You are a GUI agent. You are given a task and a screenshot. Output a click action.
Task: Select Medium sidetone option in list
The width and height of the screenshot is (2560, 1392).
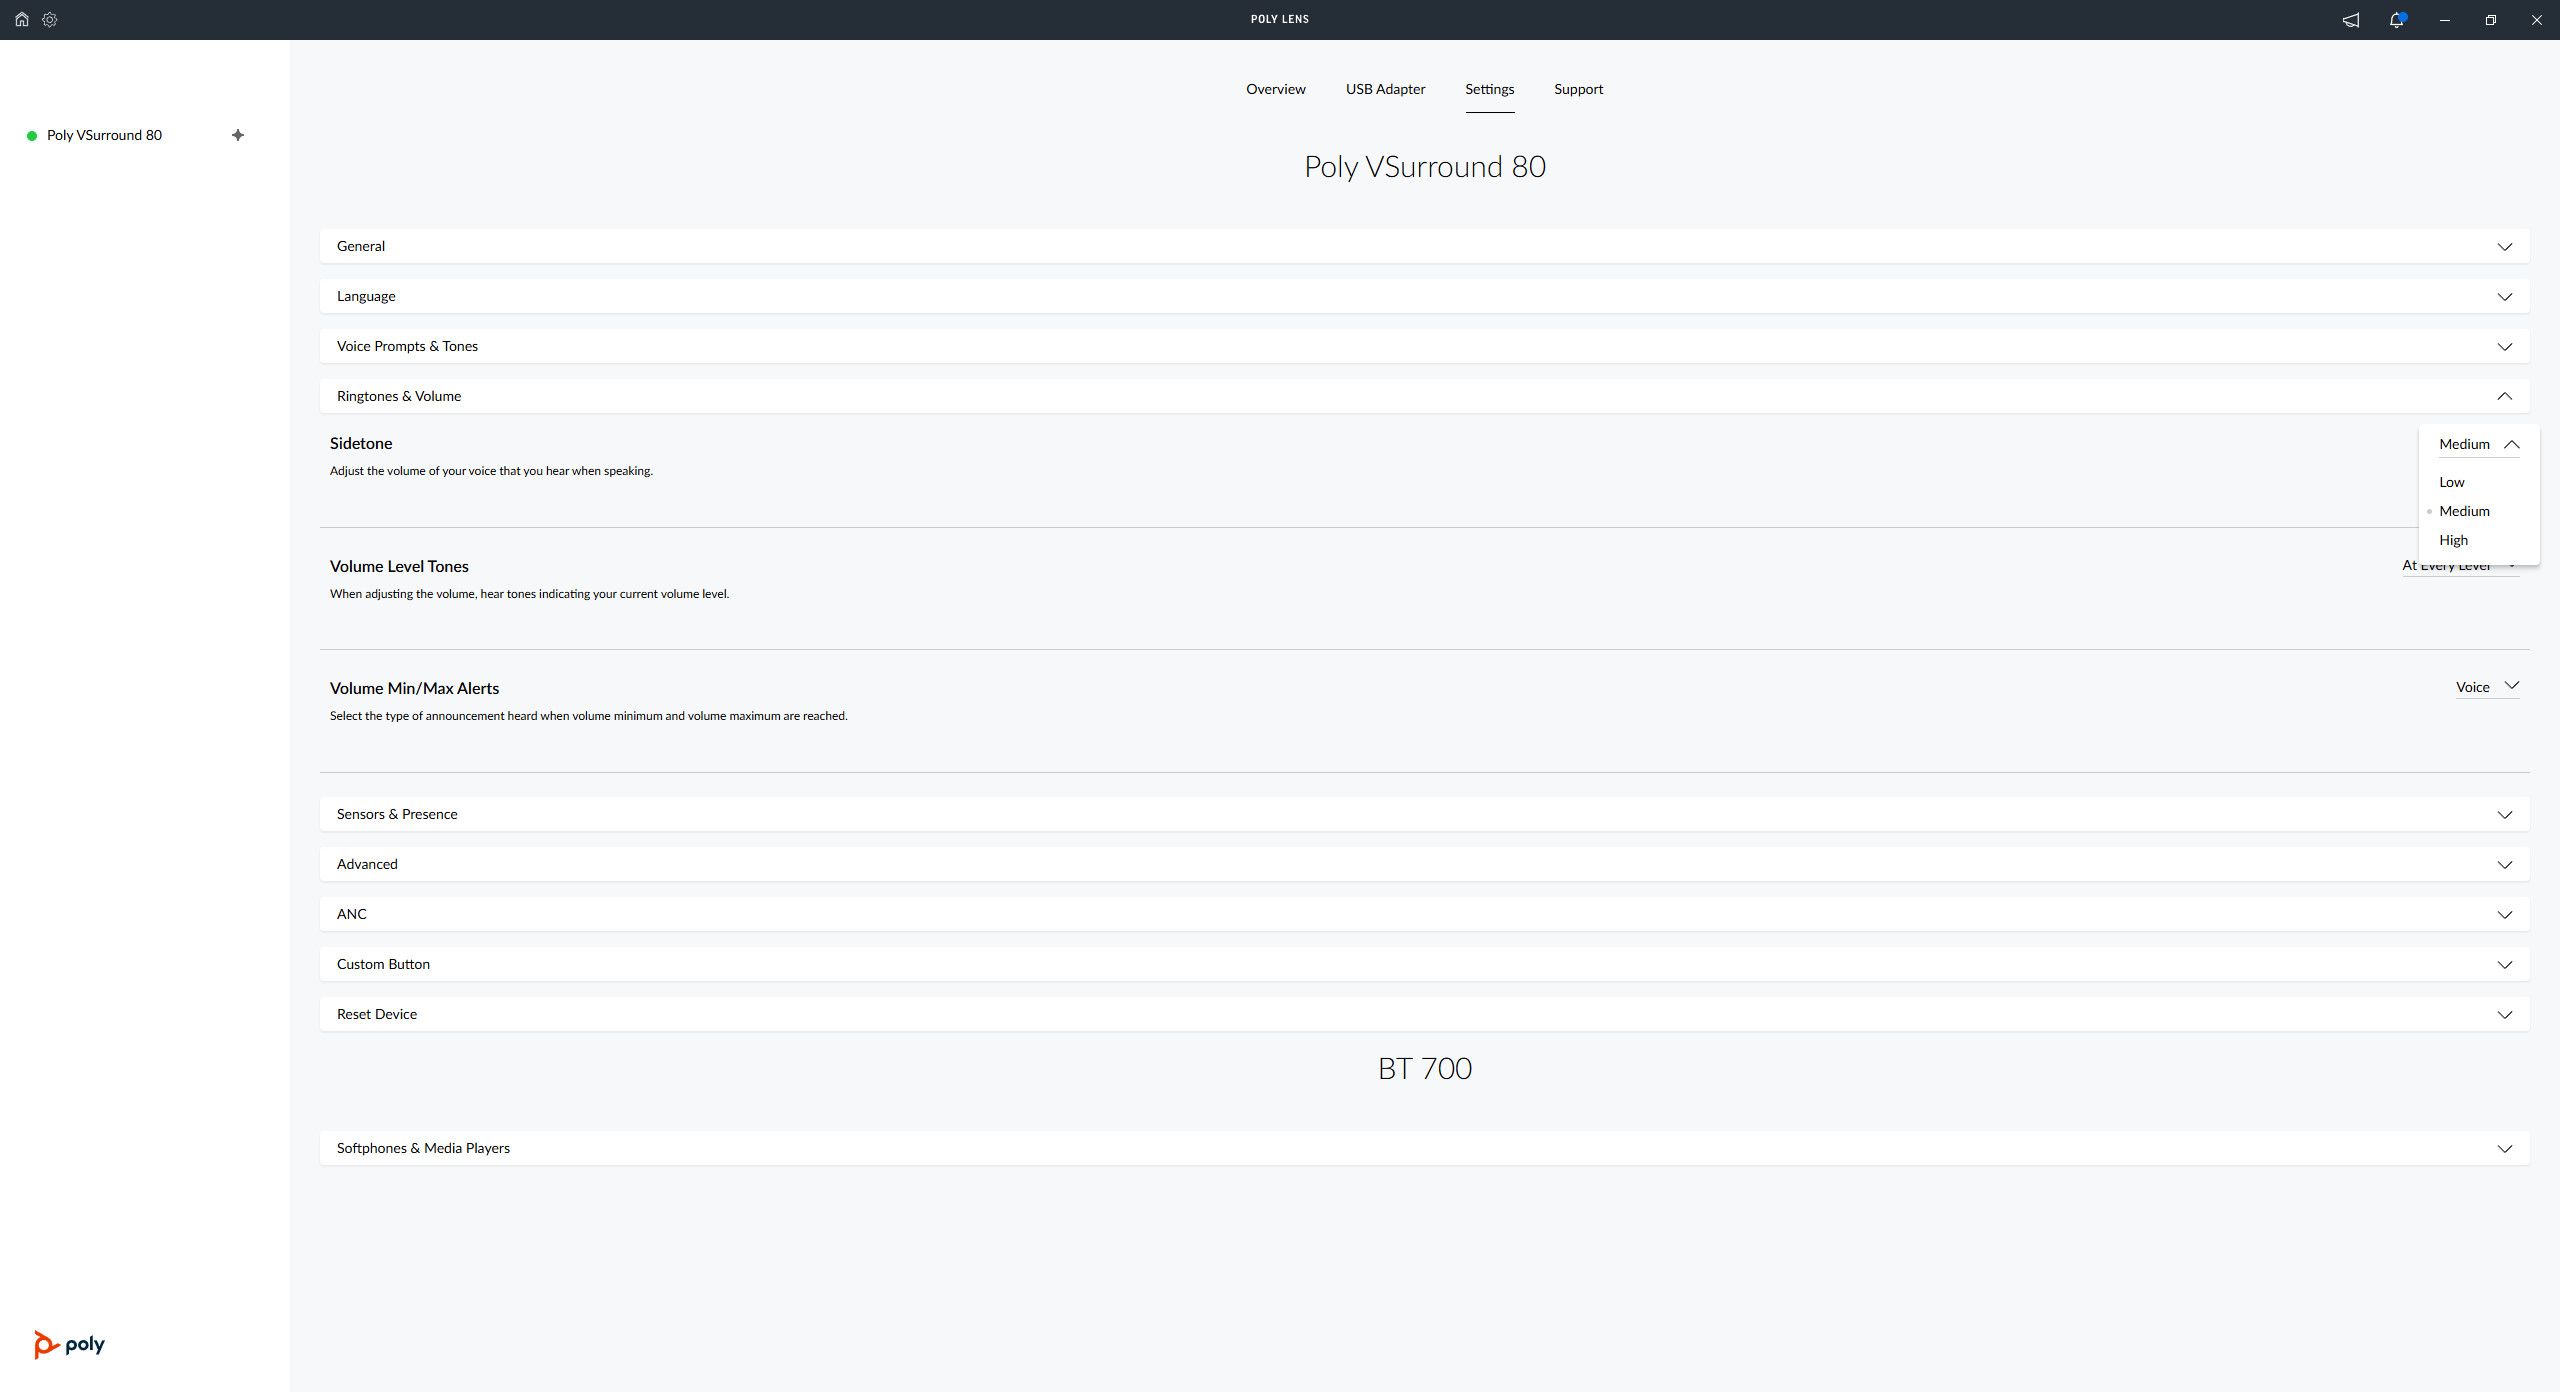[x=2464, y=511]
